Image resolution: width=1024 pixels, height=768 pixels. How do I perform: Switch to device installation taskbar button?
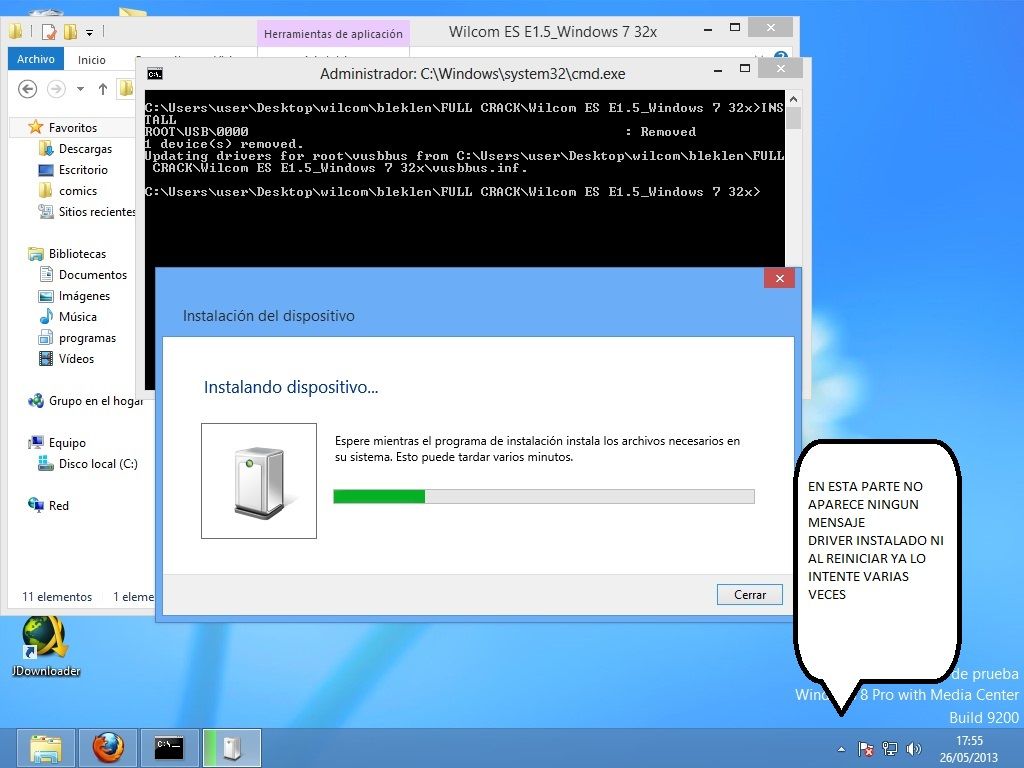pos(232,748)
